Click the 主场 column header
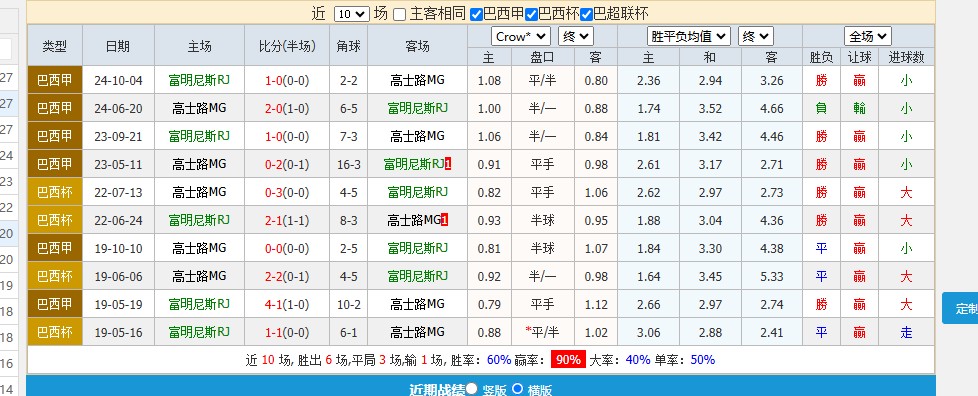Screen dimensions: 978x396 pyautogui.click(x=199, y=46)
